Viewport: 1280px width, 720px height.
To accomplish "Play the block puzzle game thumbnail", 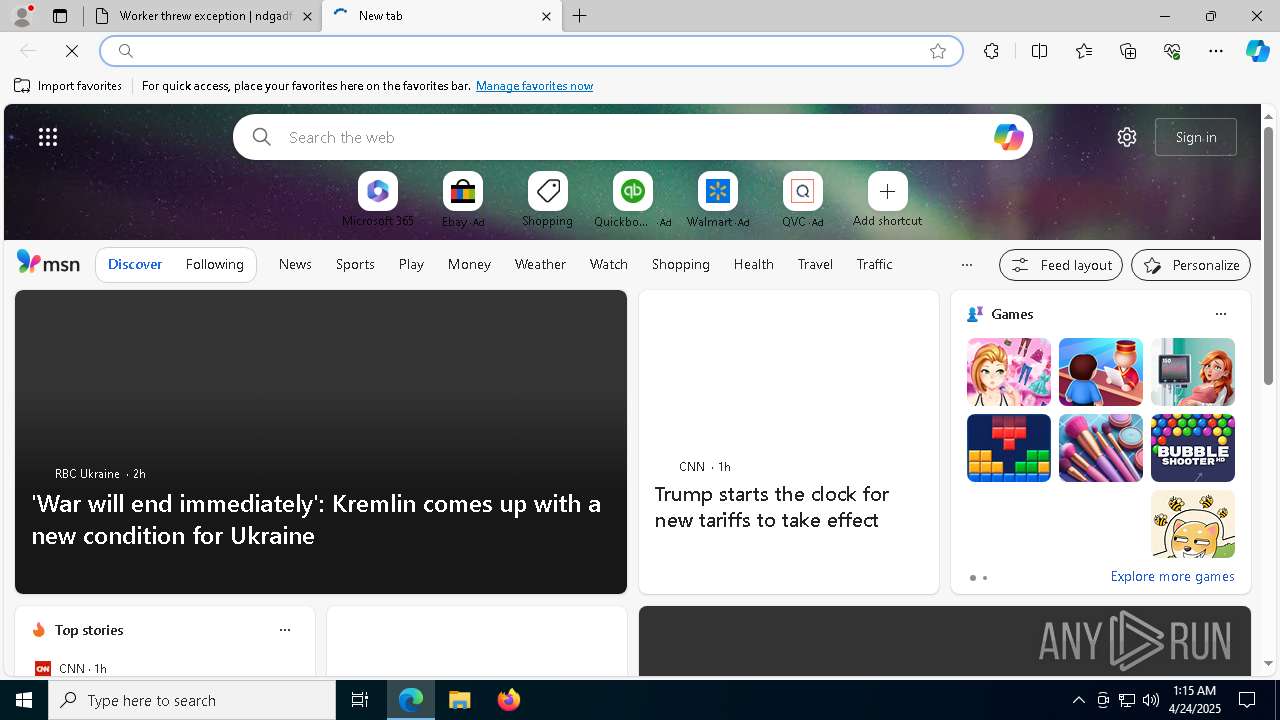I will coord(1008,448).
